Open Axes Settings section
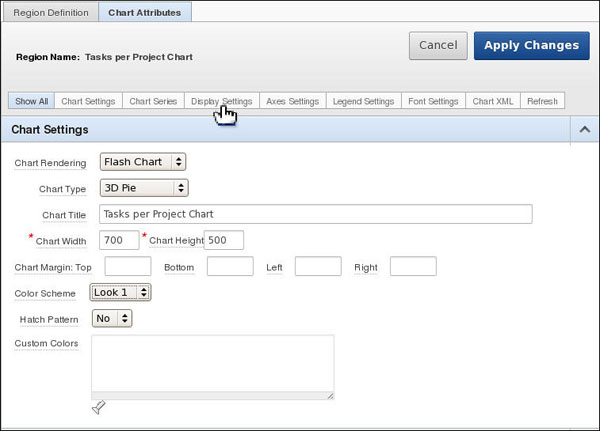 pos(292,101)
